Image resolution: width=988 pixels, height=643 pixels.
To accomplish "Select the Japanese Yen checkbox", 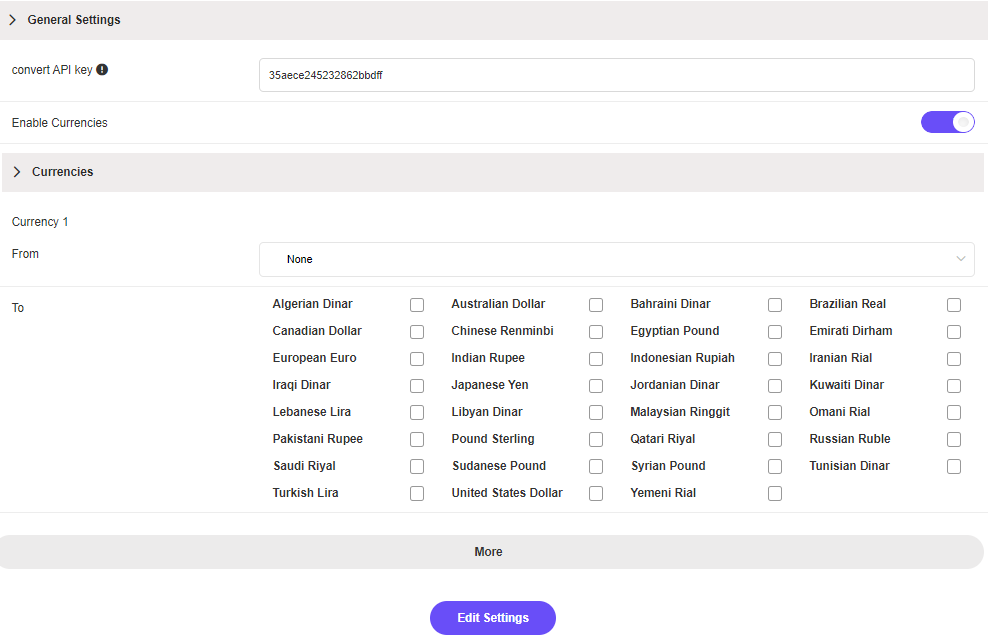I will tap(596, 386).
